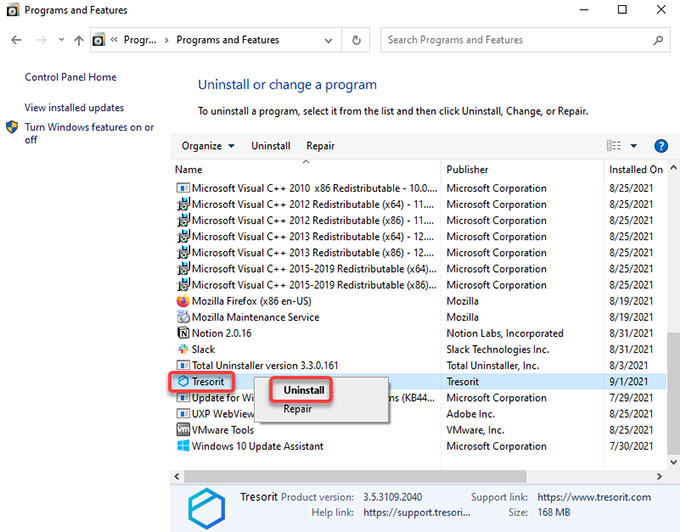The width and height of the screenshot is (680, 532).
Task: Click the 9/1/2021 install date
Action: 628,382
